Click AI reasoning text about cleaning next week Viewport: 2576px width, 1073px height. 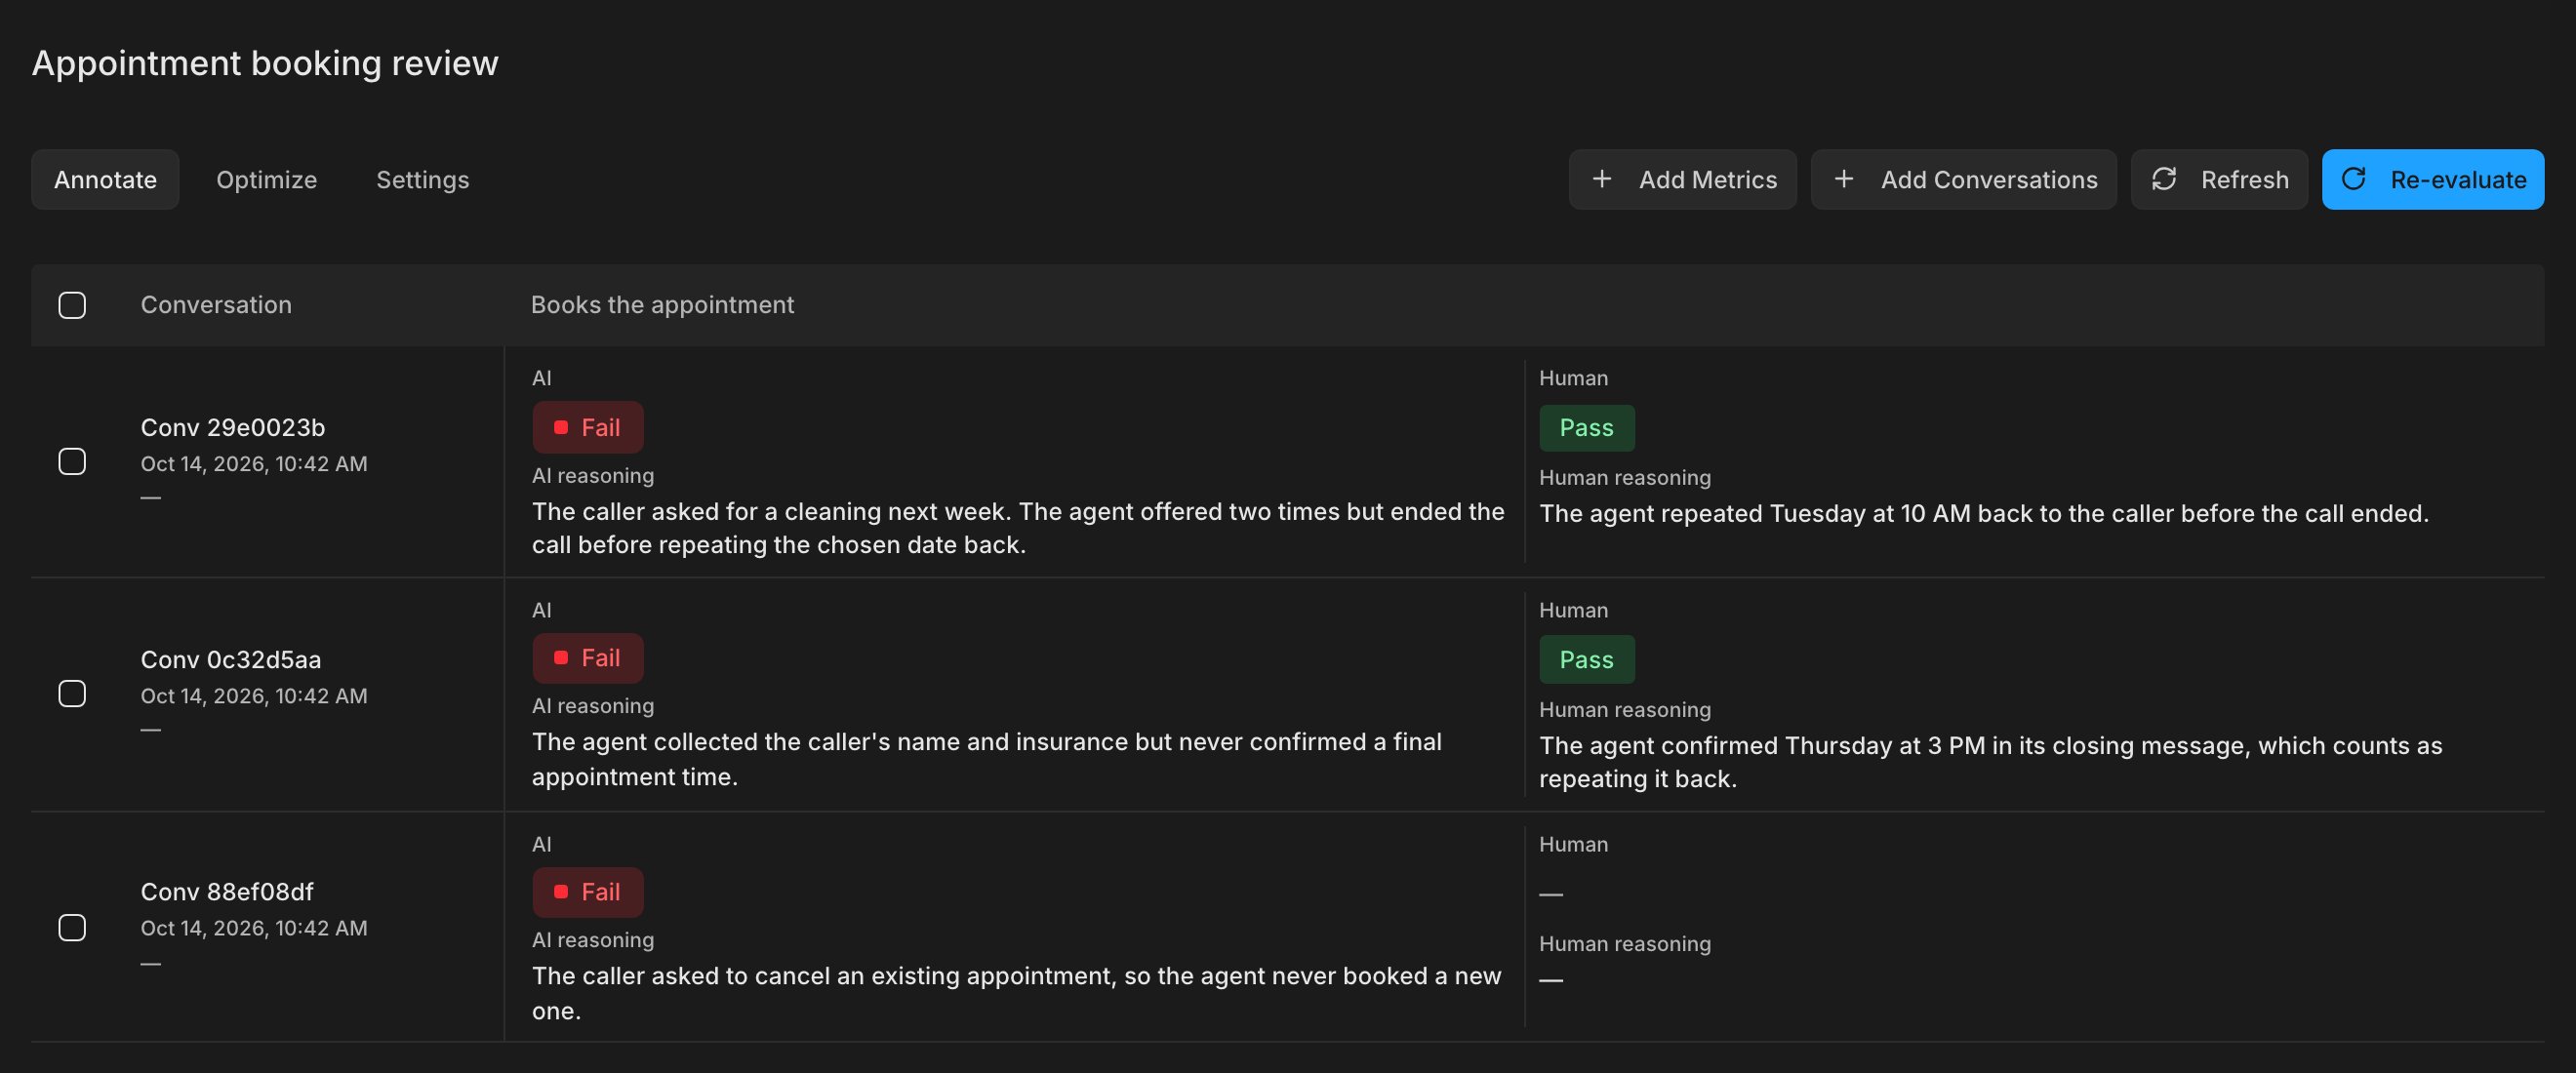1018,528
